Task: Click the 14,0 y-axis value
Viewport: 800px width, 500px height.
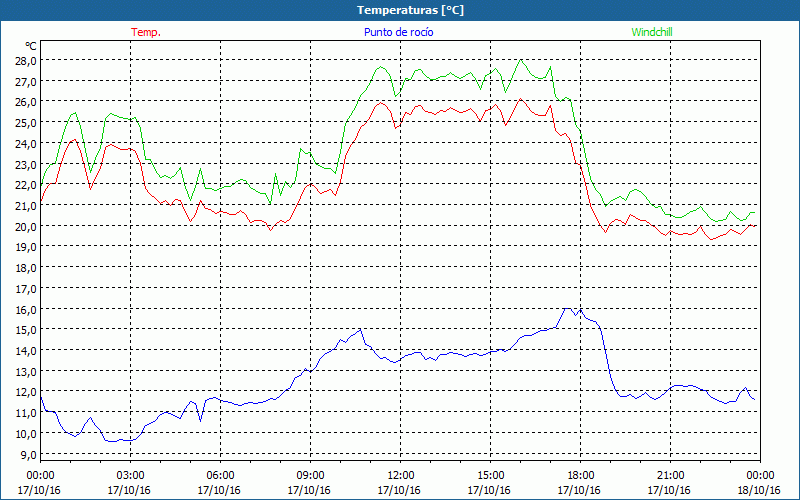Action: [26, 351]
